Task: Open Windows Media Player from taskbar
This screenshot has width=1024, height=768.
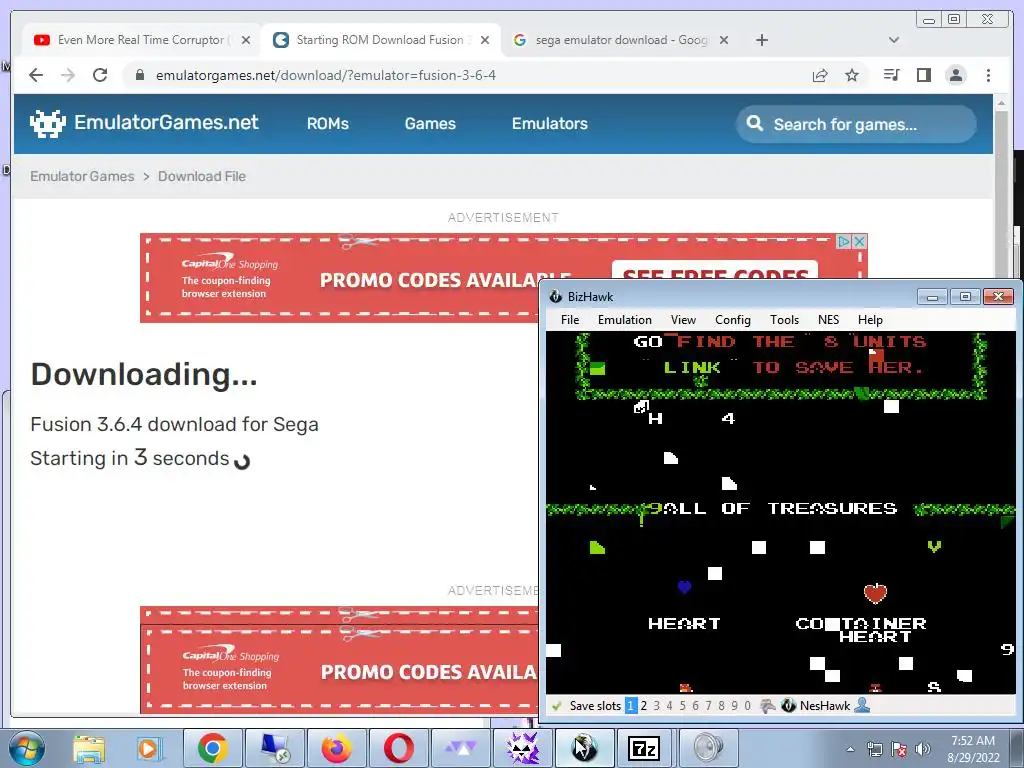Action: click(x=150, y=748)
